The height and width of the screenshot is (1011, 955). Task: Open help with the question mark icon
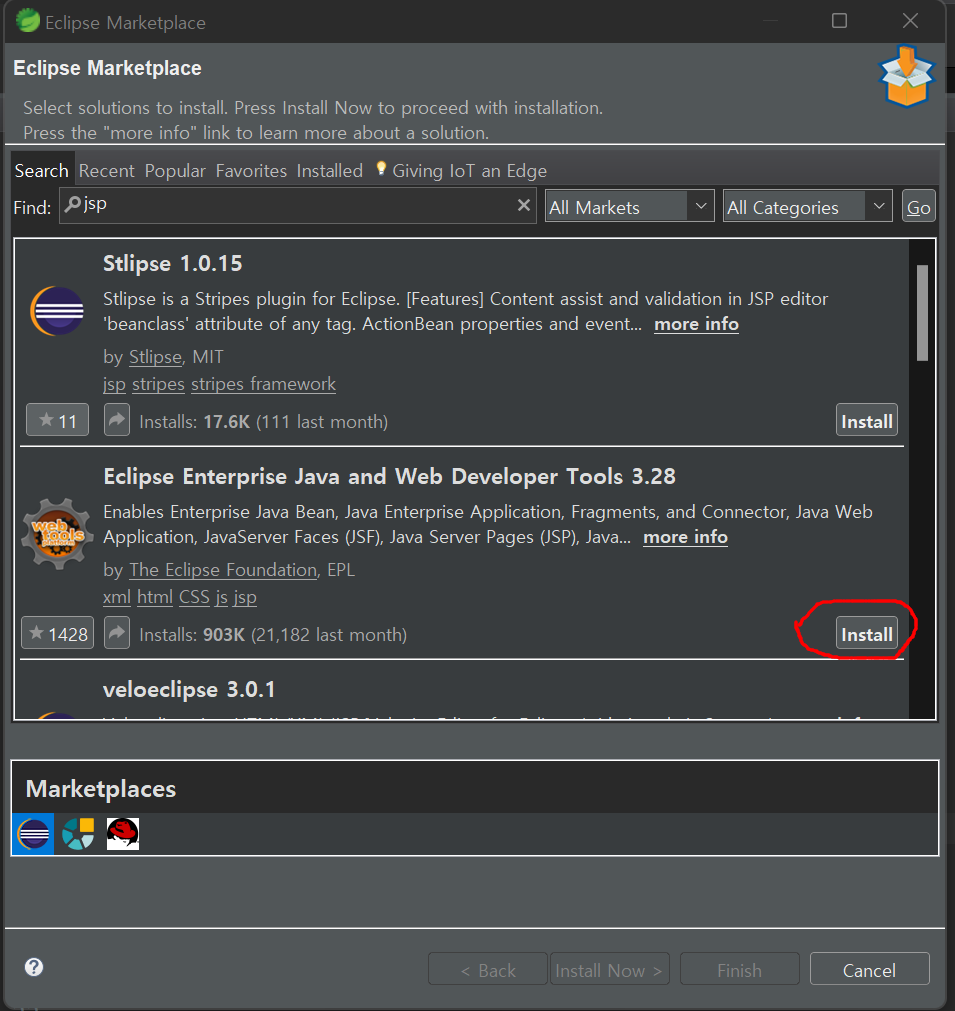[34, 967]
